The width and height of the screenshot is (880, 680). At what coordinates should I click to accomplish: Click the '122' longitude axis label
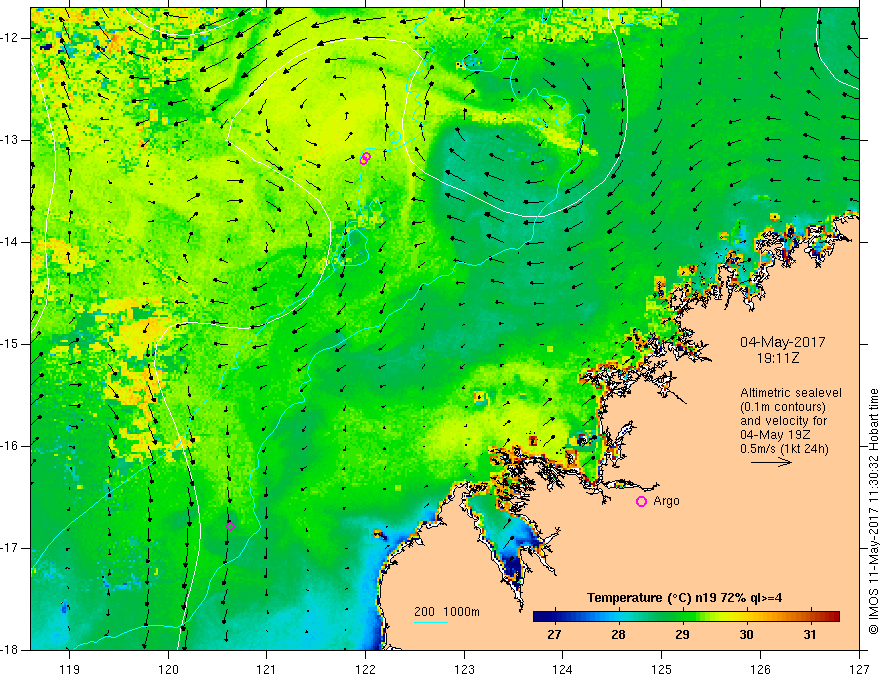(x=365, y=669)
